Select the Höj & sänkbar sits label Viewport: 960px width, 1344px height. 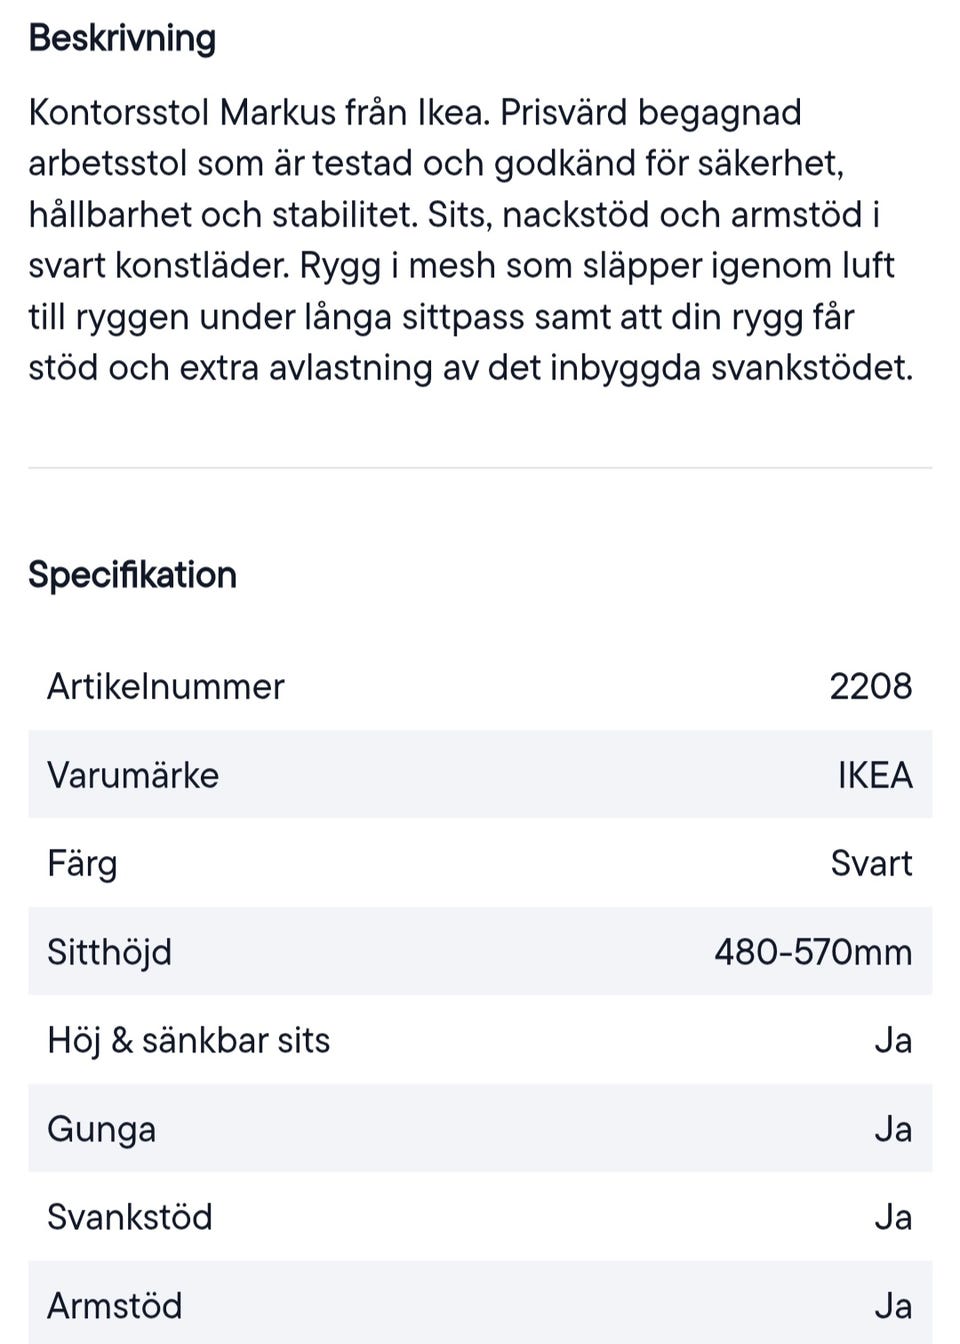pyautogui.click(x=188, y=1041)
